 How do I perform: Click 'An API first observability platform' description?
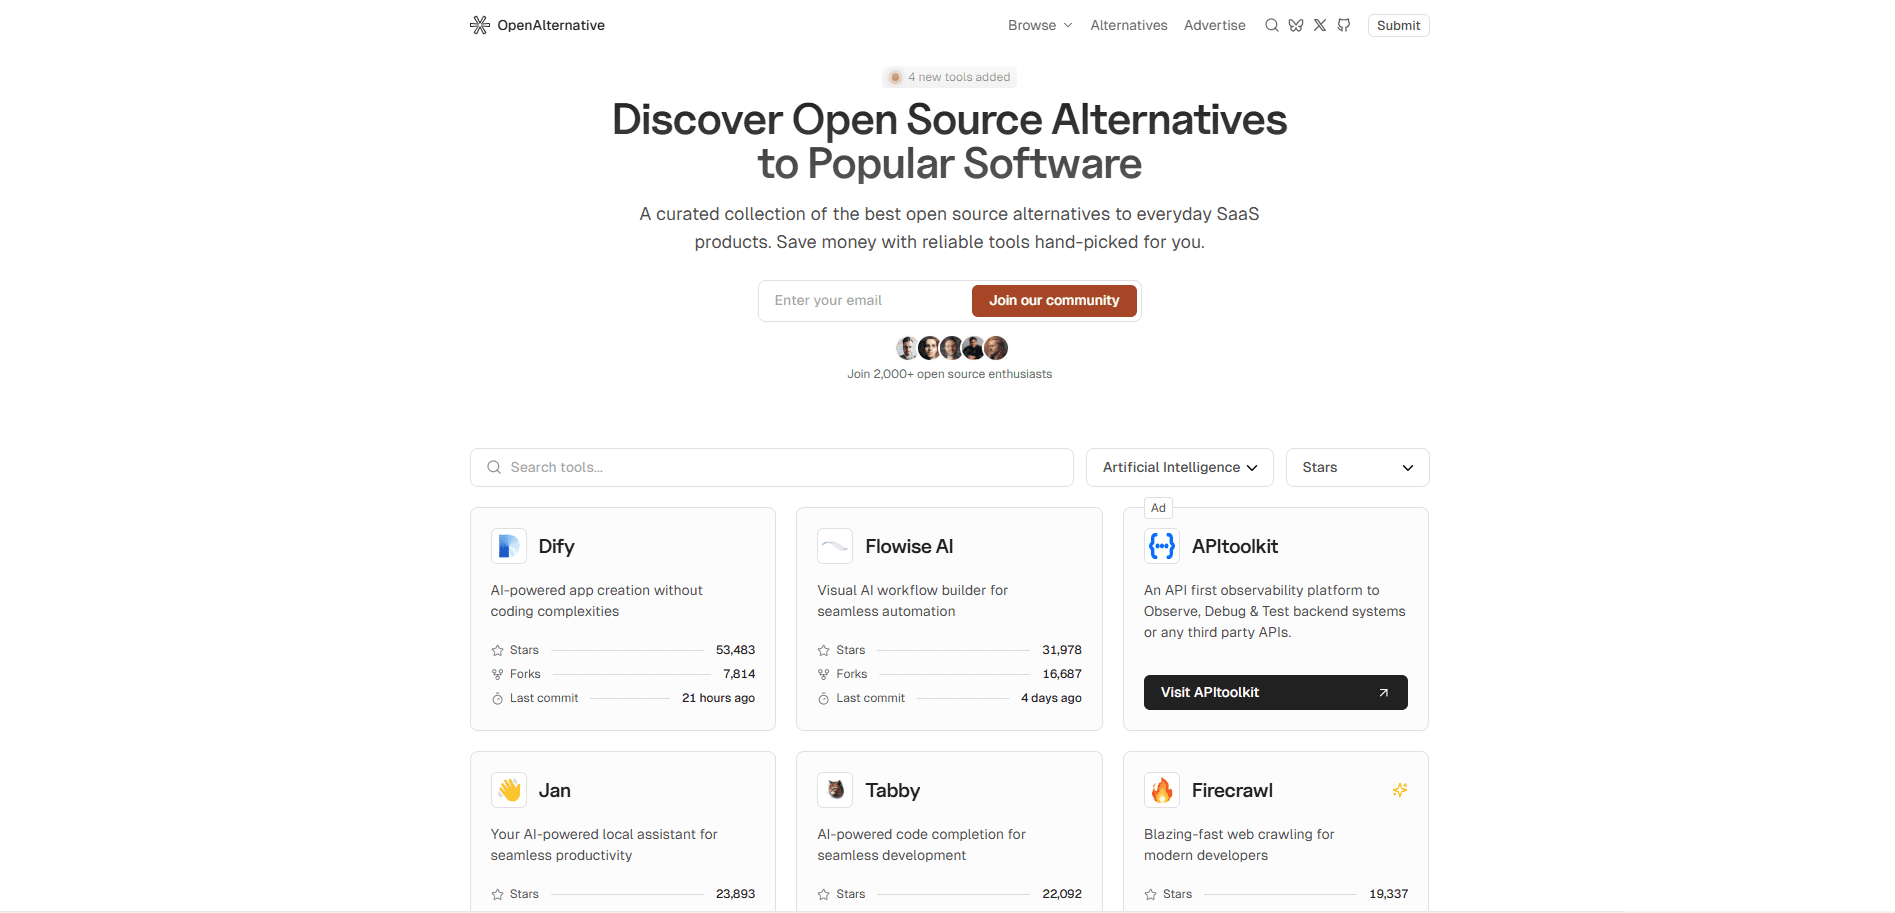[1275, 611]
